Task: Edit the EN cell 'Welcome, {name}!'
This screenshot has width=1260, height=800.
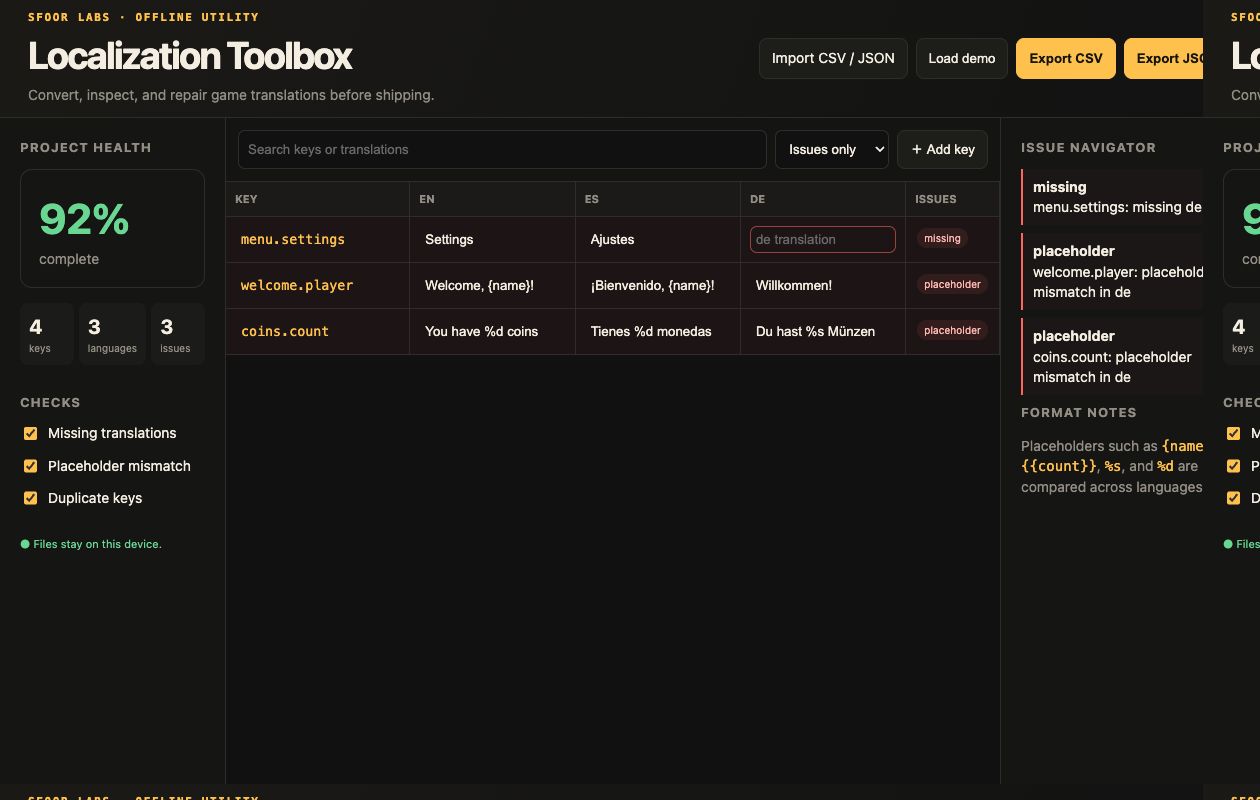Action: 492,285
